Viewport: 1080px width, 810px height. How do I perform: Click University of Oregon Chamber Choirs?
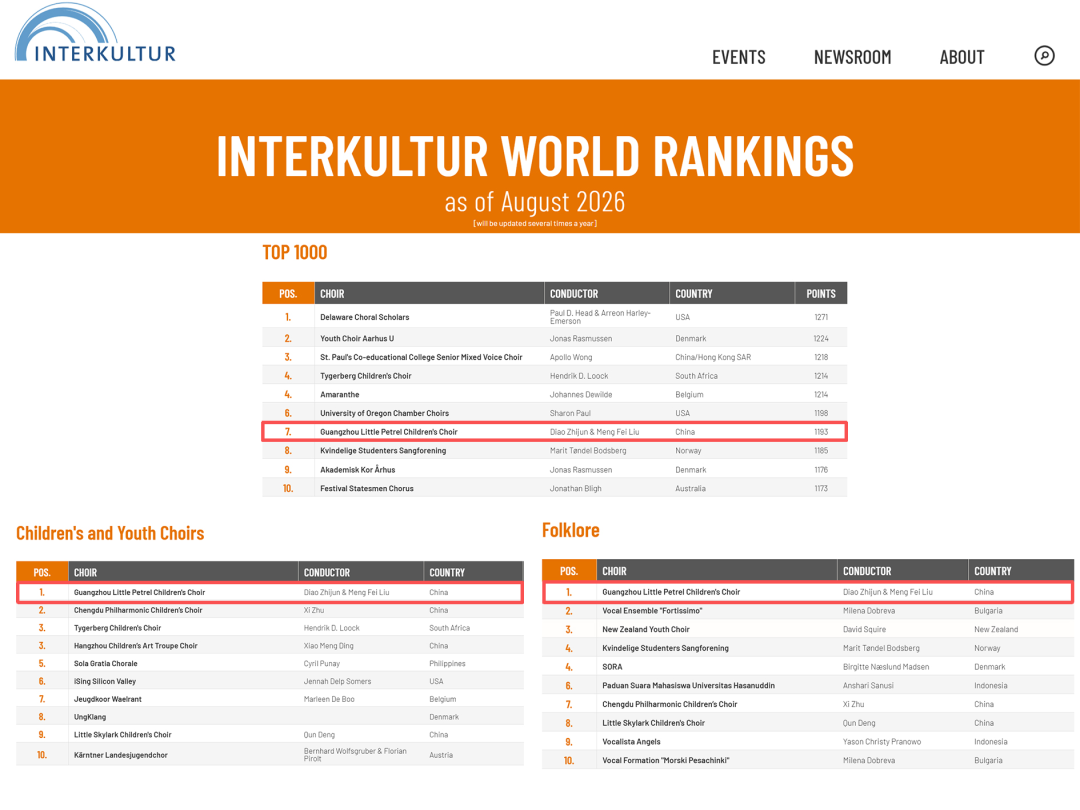click(384, 413)
